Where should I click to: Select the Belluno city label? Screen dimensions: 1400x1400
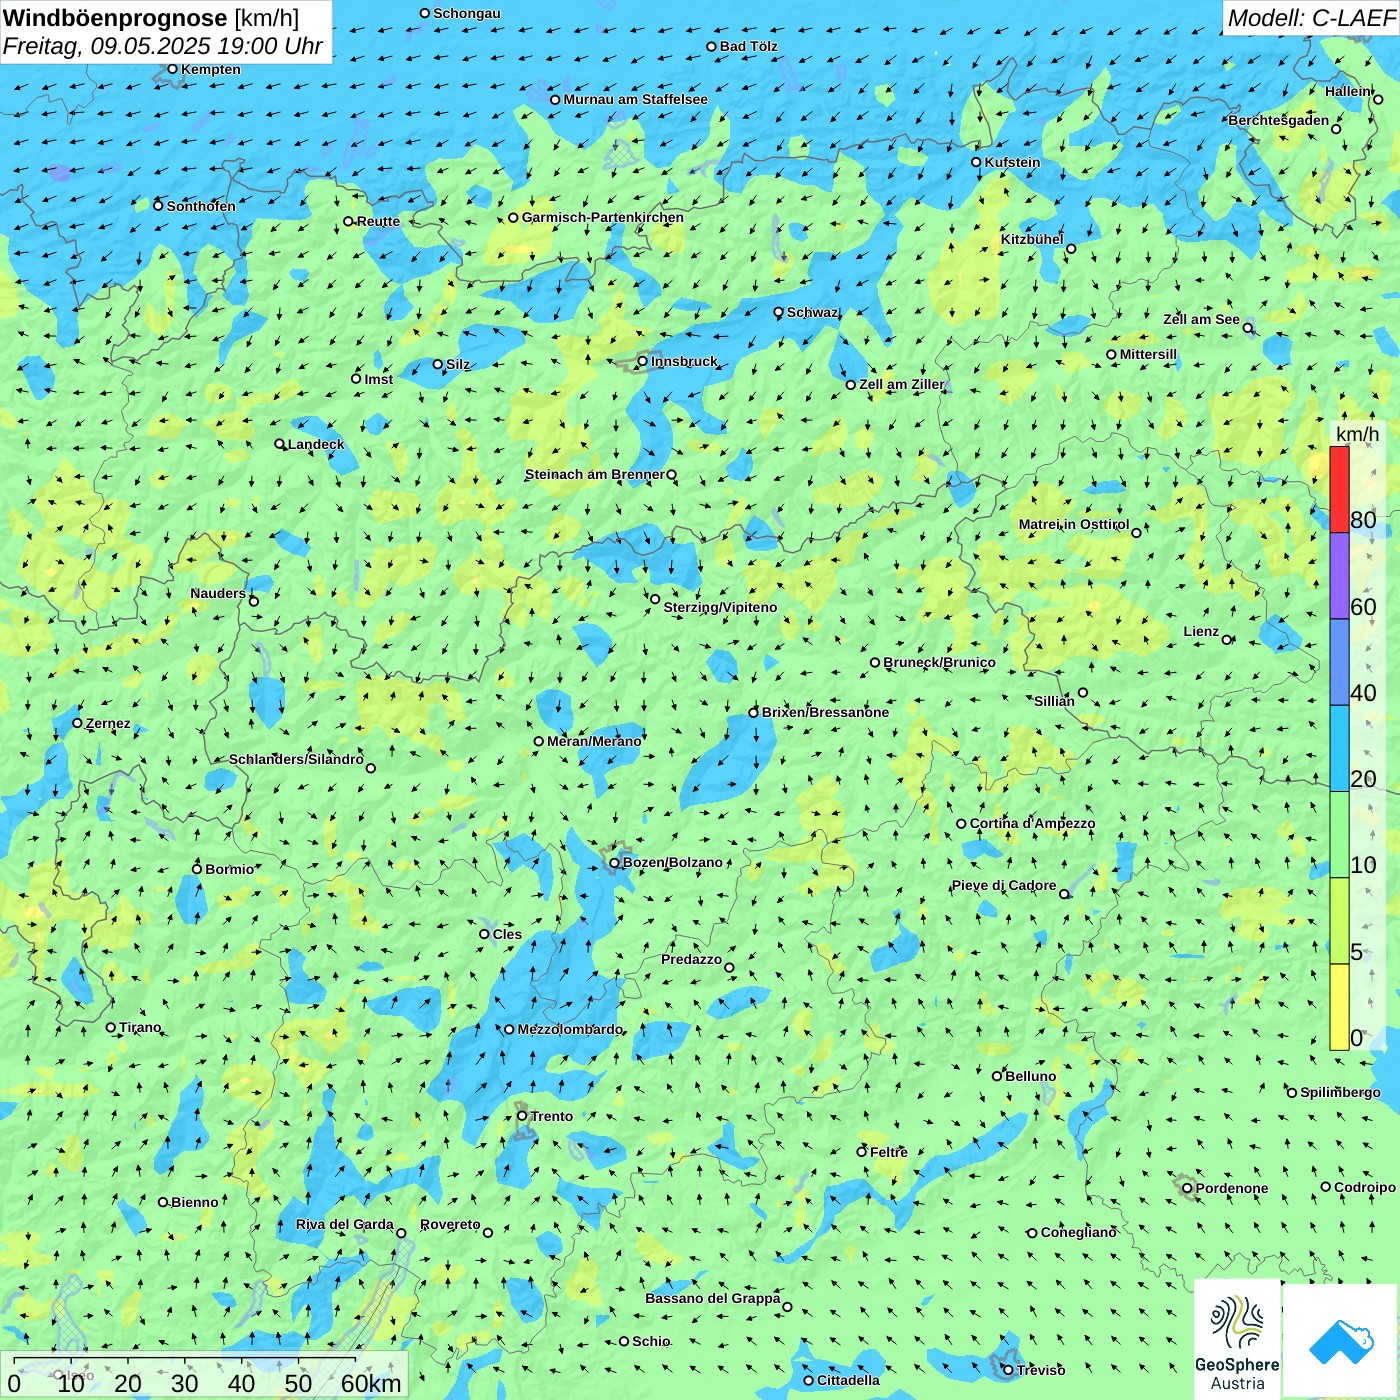(1030, 1076)
